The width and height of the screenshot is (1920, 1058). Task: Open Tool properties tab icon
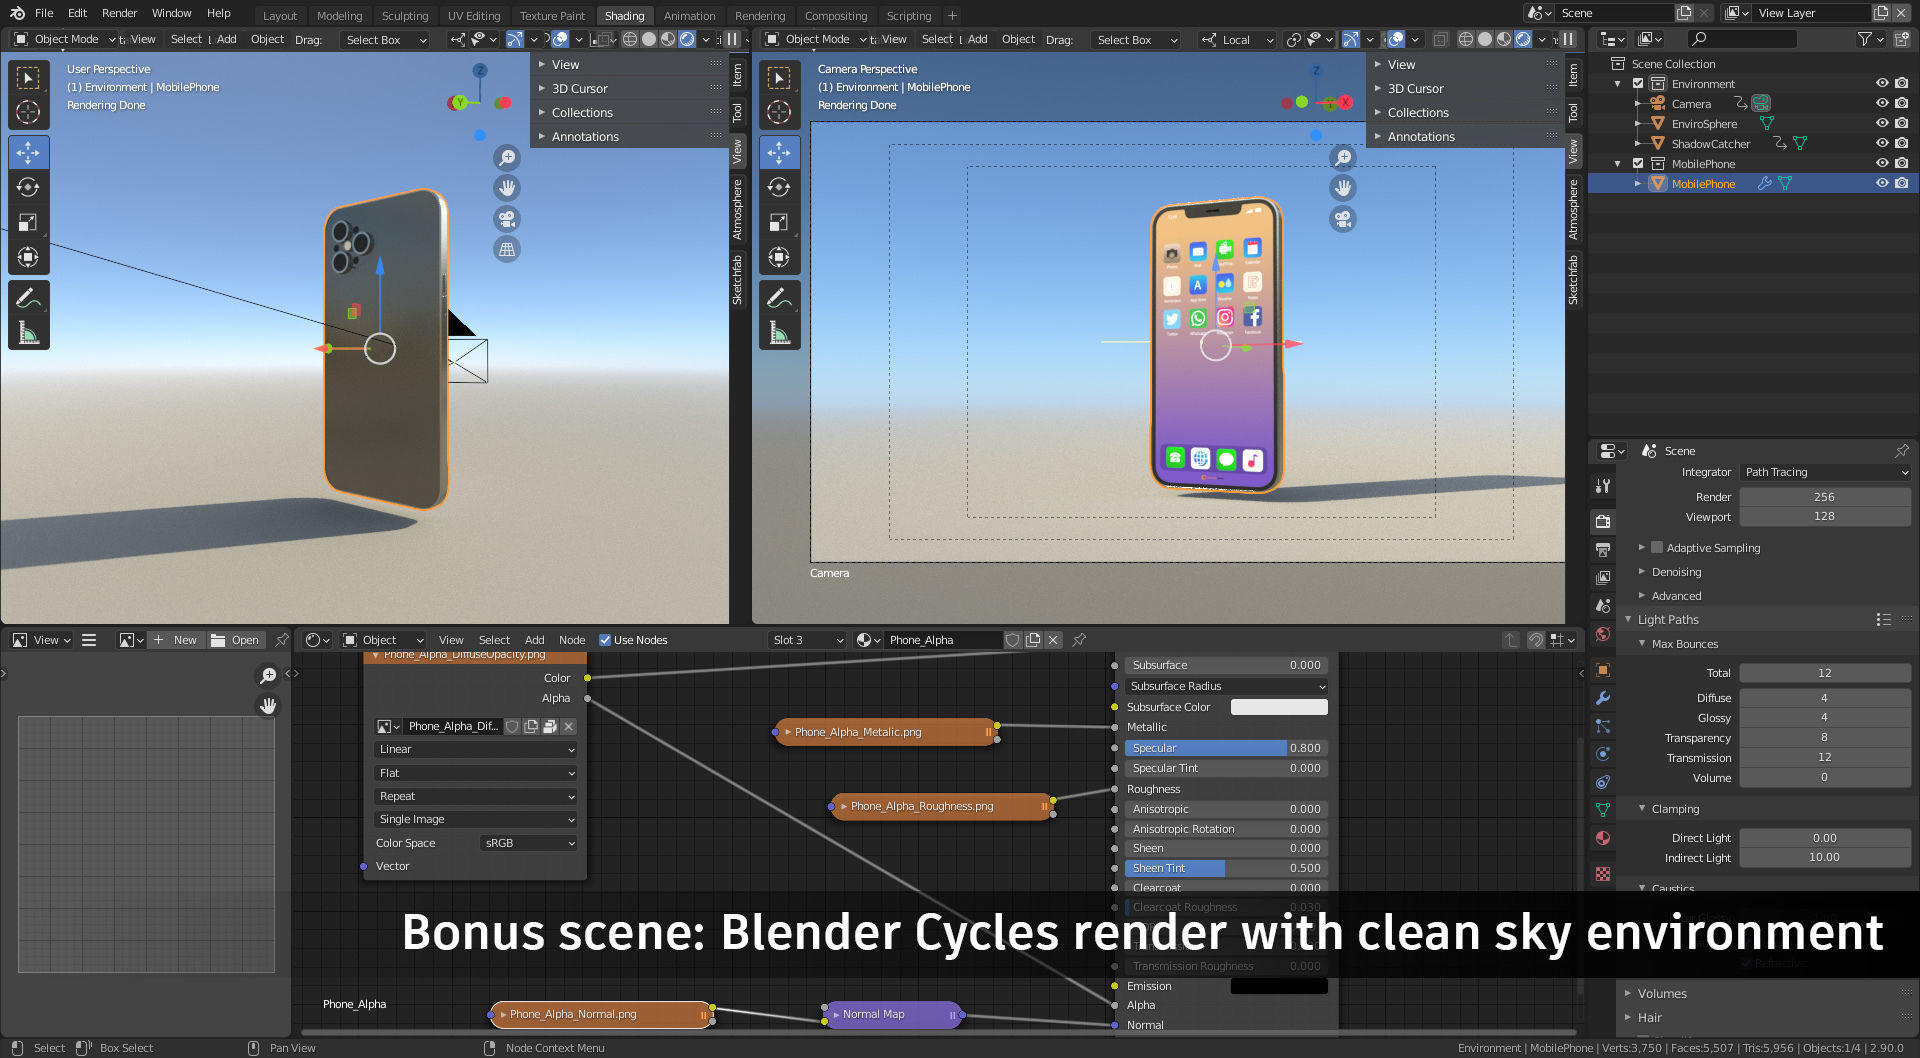click(1603, 485)
